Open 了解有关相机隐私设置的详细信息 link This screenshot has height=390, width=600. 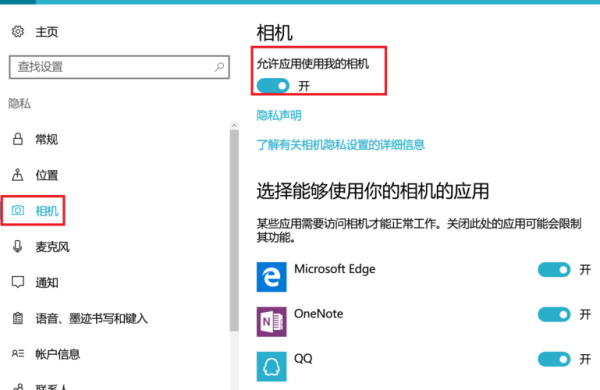tap(341, 144)
